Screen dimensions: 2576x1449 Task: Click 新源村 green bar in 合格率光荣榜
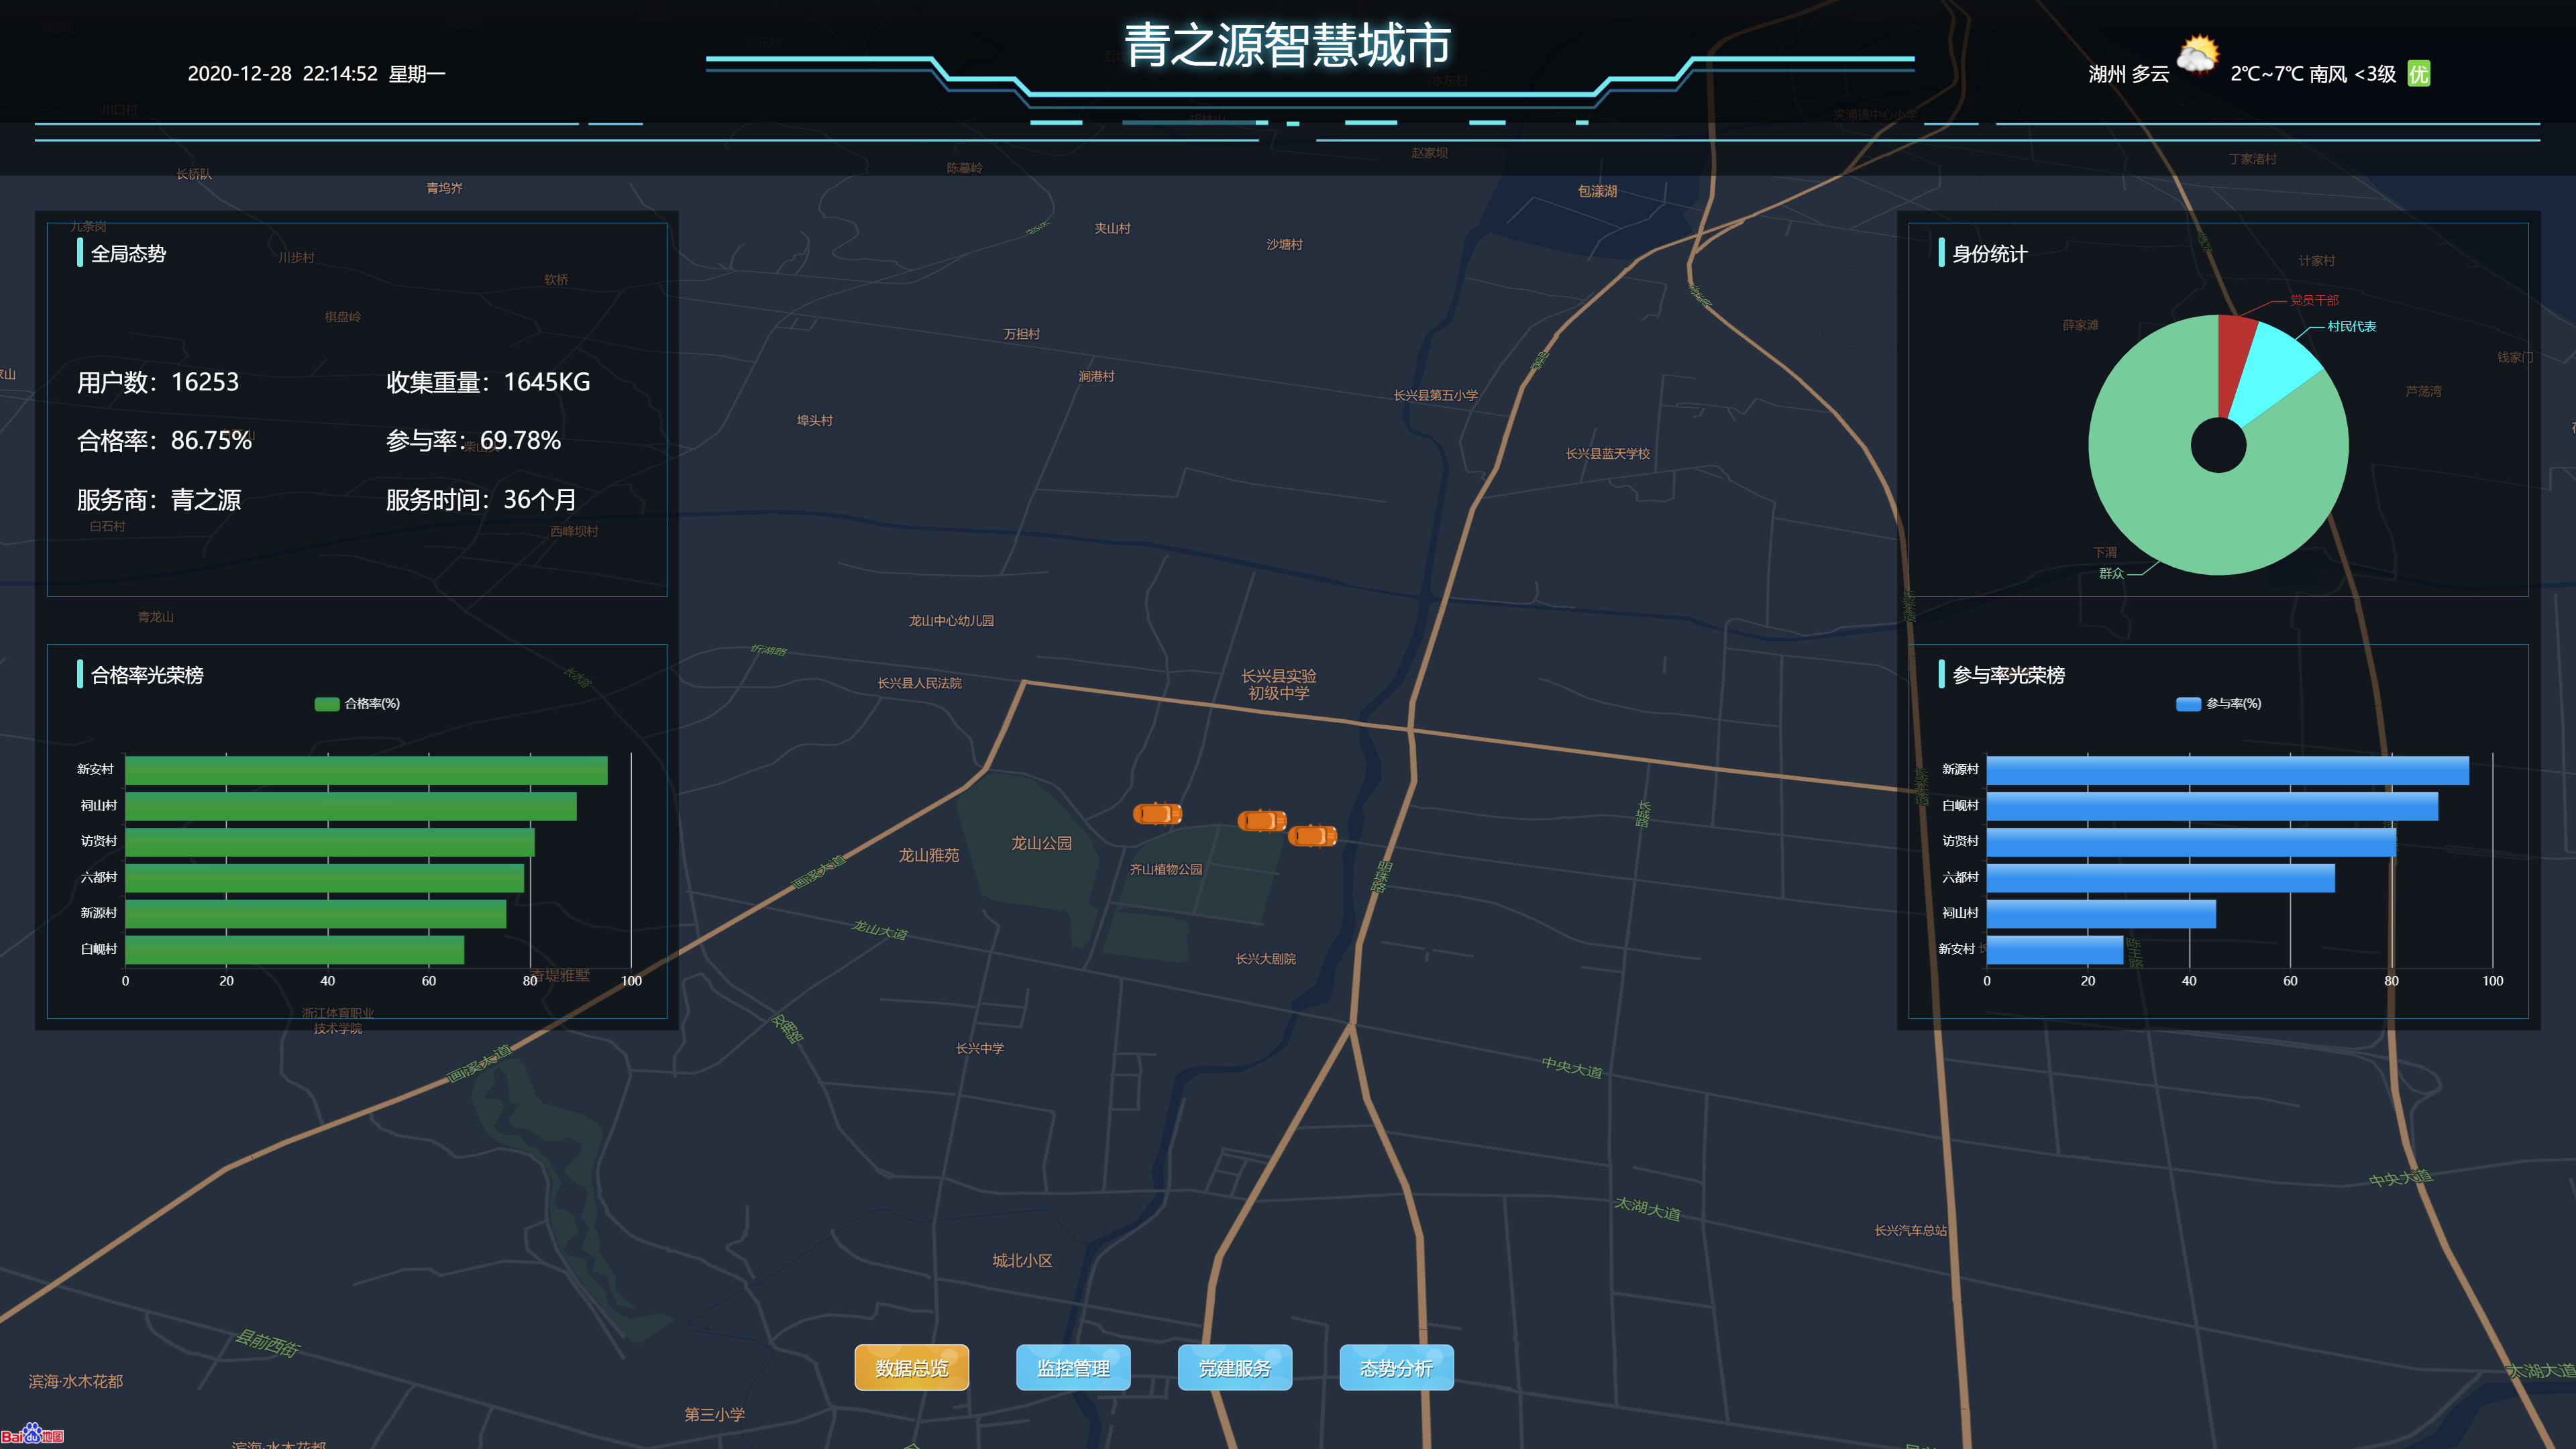[x=316, y=914]
